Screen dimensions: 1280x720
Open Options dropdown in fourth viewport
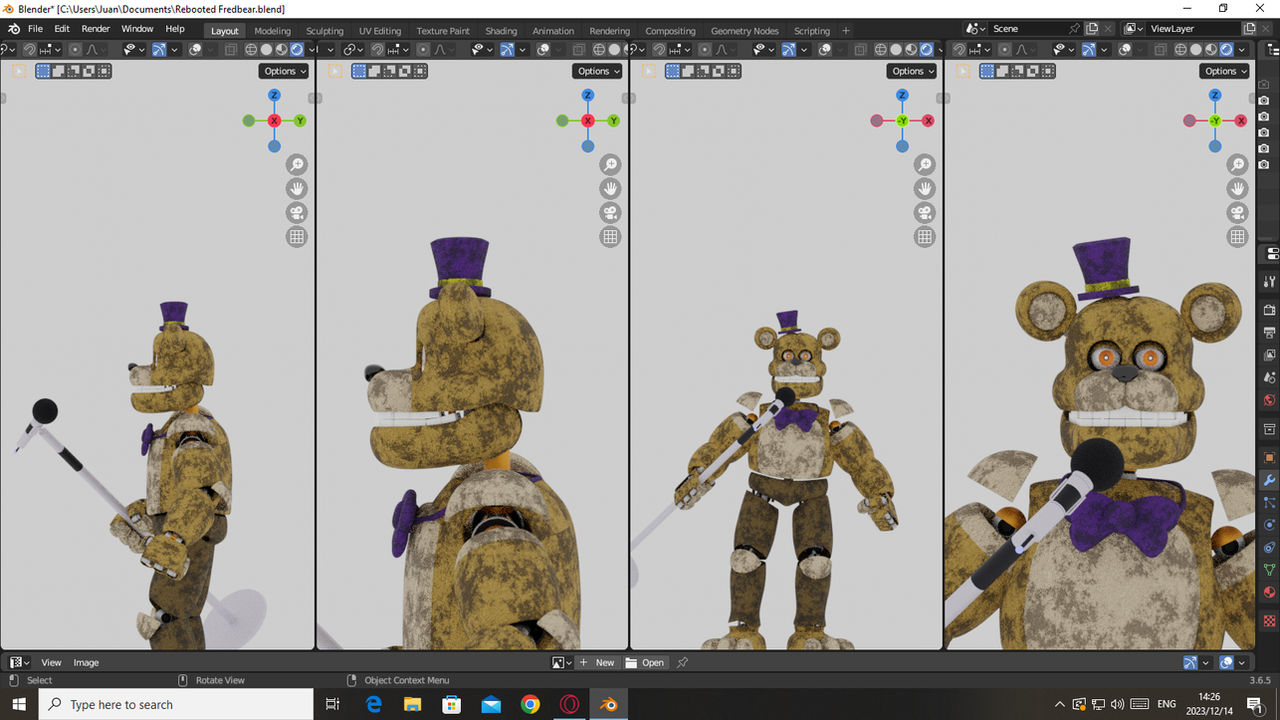1224,71
